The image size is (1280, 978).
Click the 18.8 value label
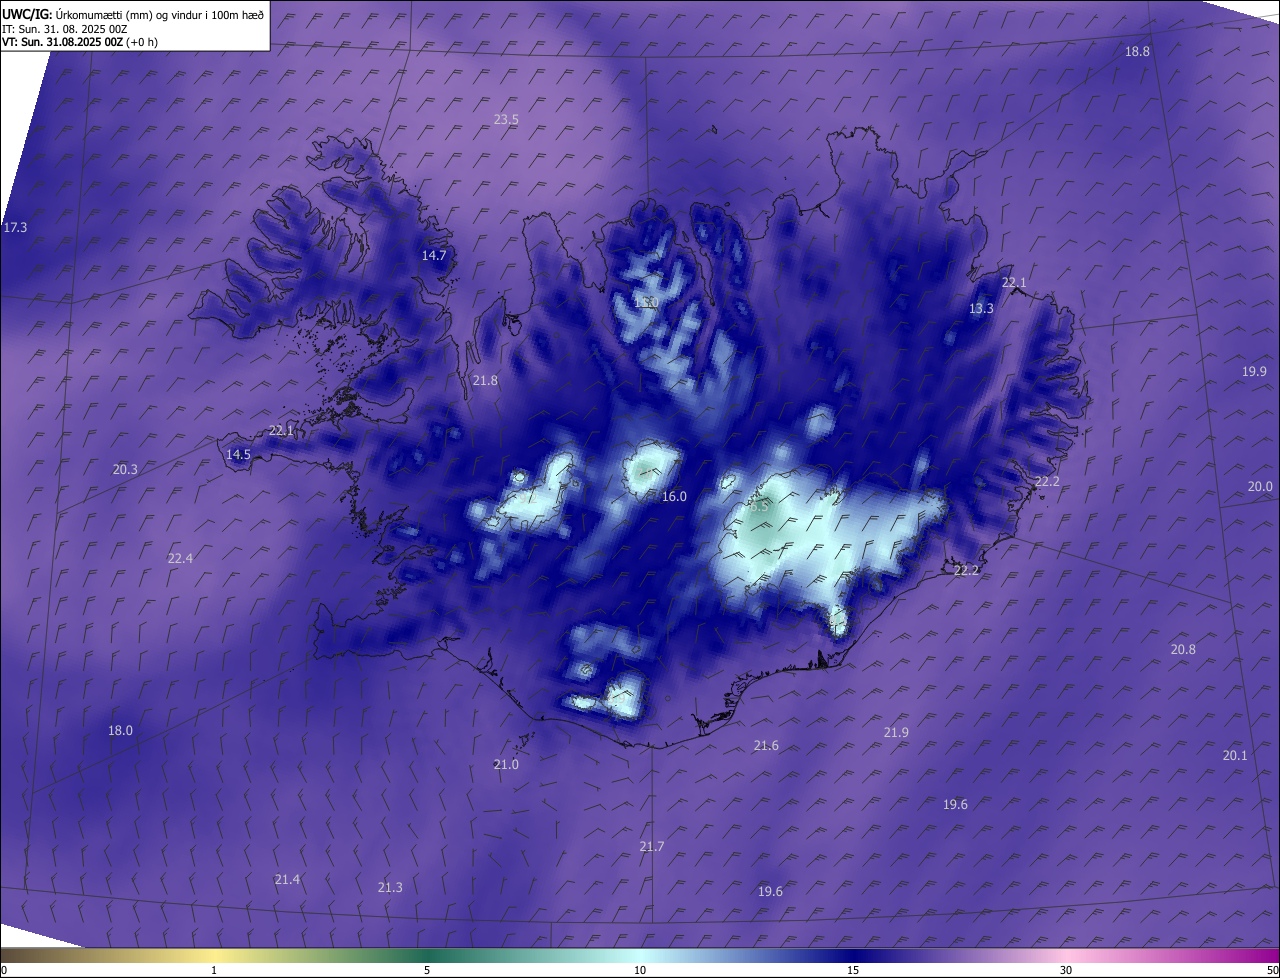coord(1137,51)
